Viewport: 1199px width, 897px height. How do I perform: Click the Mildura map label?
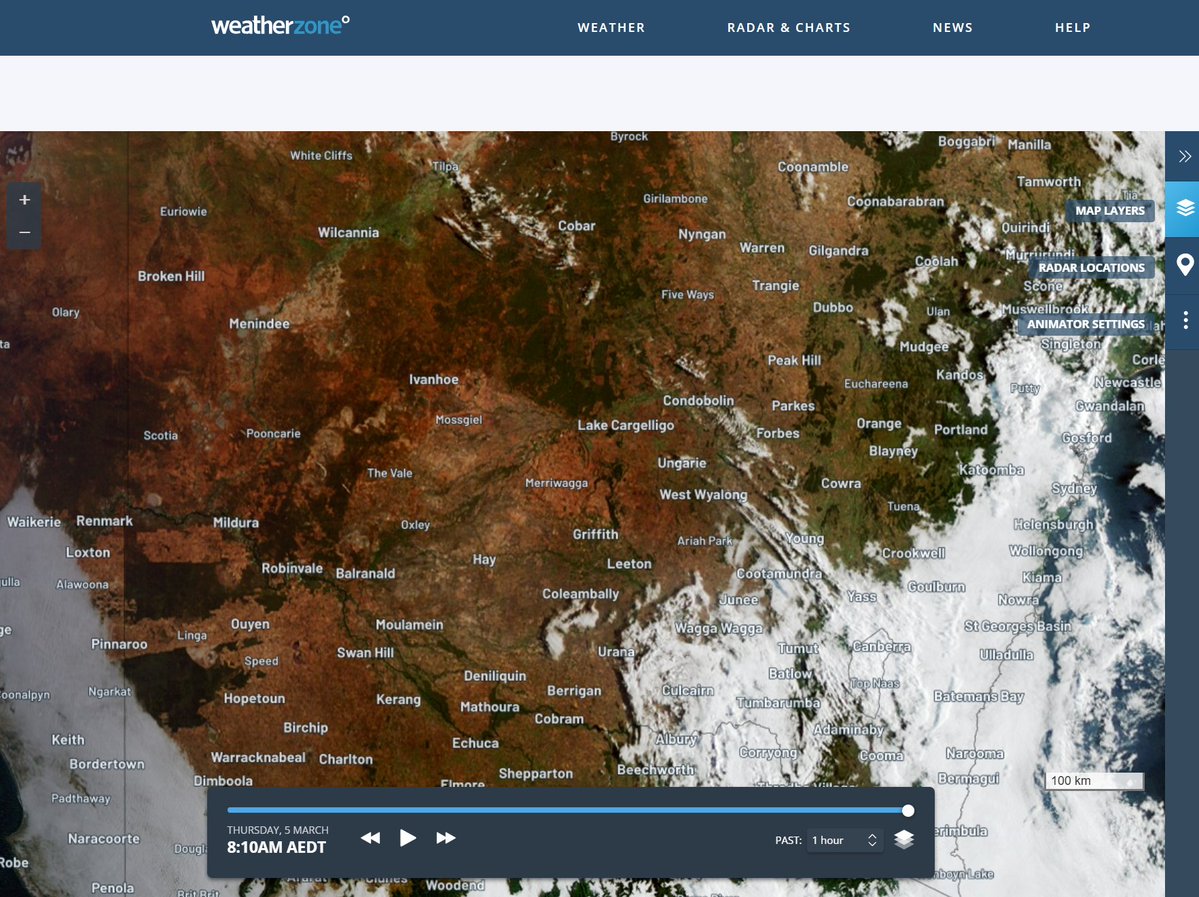(236, 522)
